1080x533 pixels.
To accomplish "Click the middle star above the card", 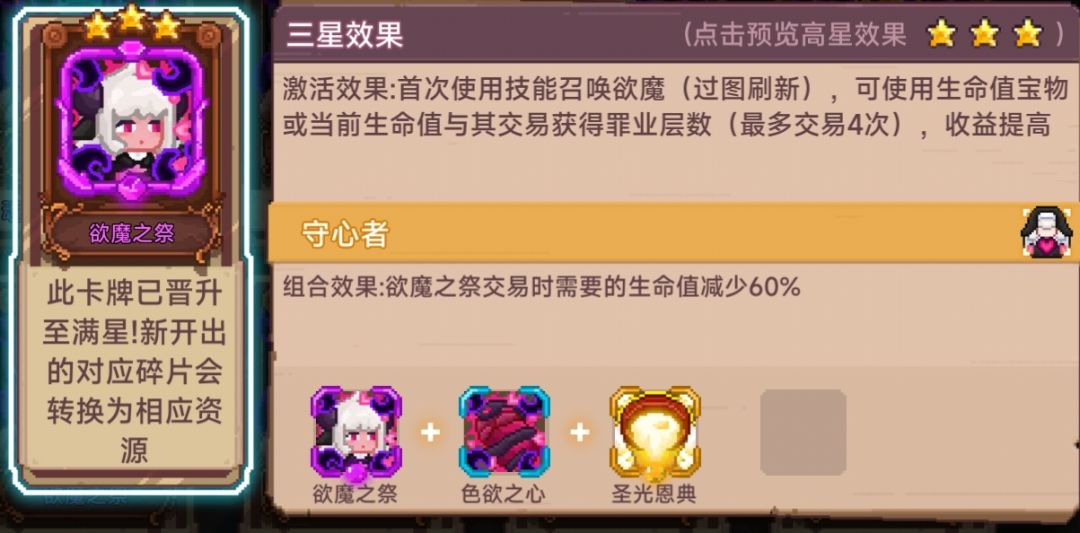I will 131,20.
